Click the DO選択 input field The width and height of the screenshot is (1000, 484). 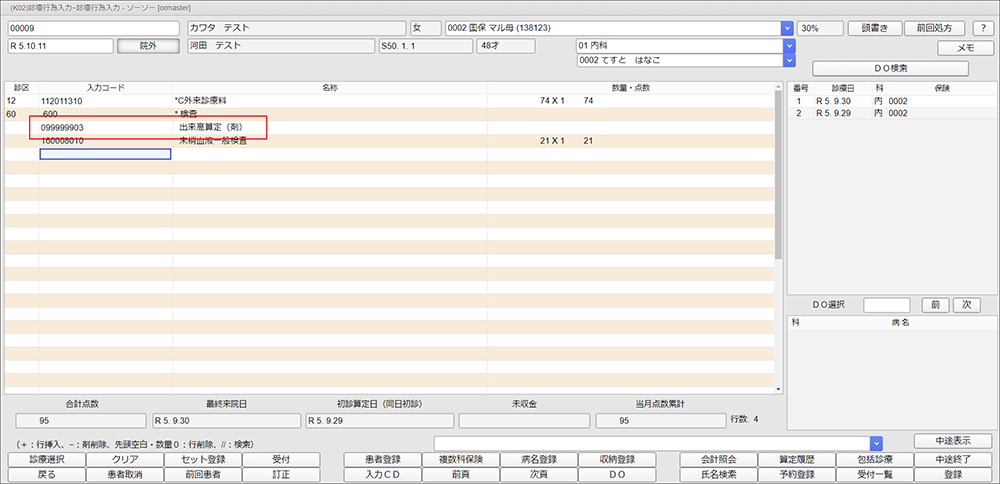tap(886, 305)
